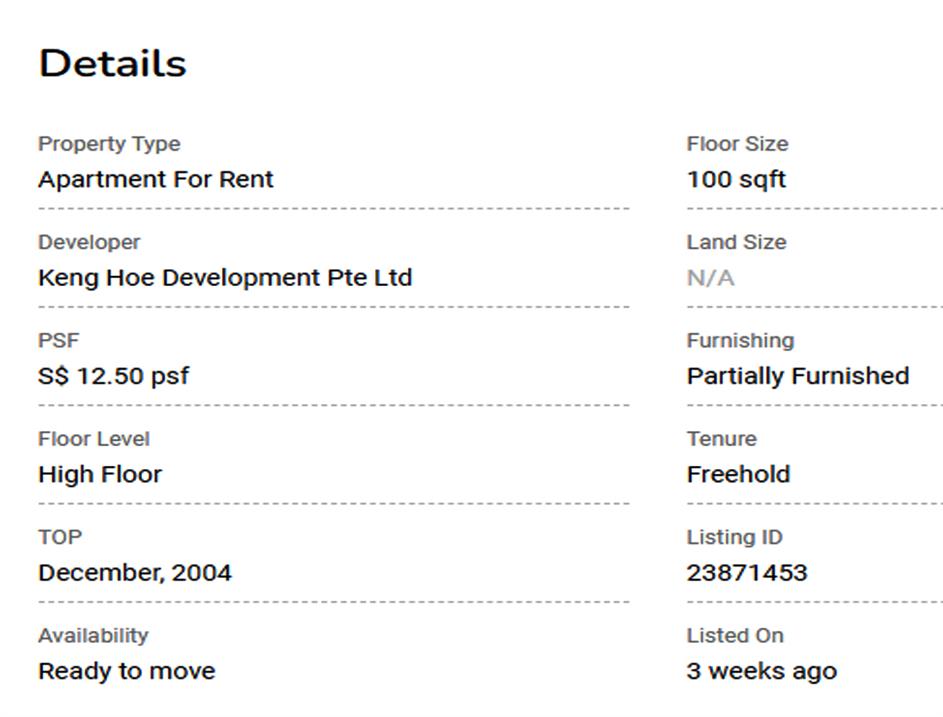This screenshot has width=943, height=717.
Task: Click the Furnishing label
Action: pyautogui.click(x=740, y=340)
